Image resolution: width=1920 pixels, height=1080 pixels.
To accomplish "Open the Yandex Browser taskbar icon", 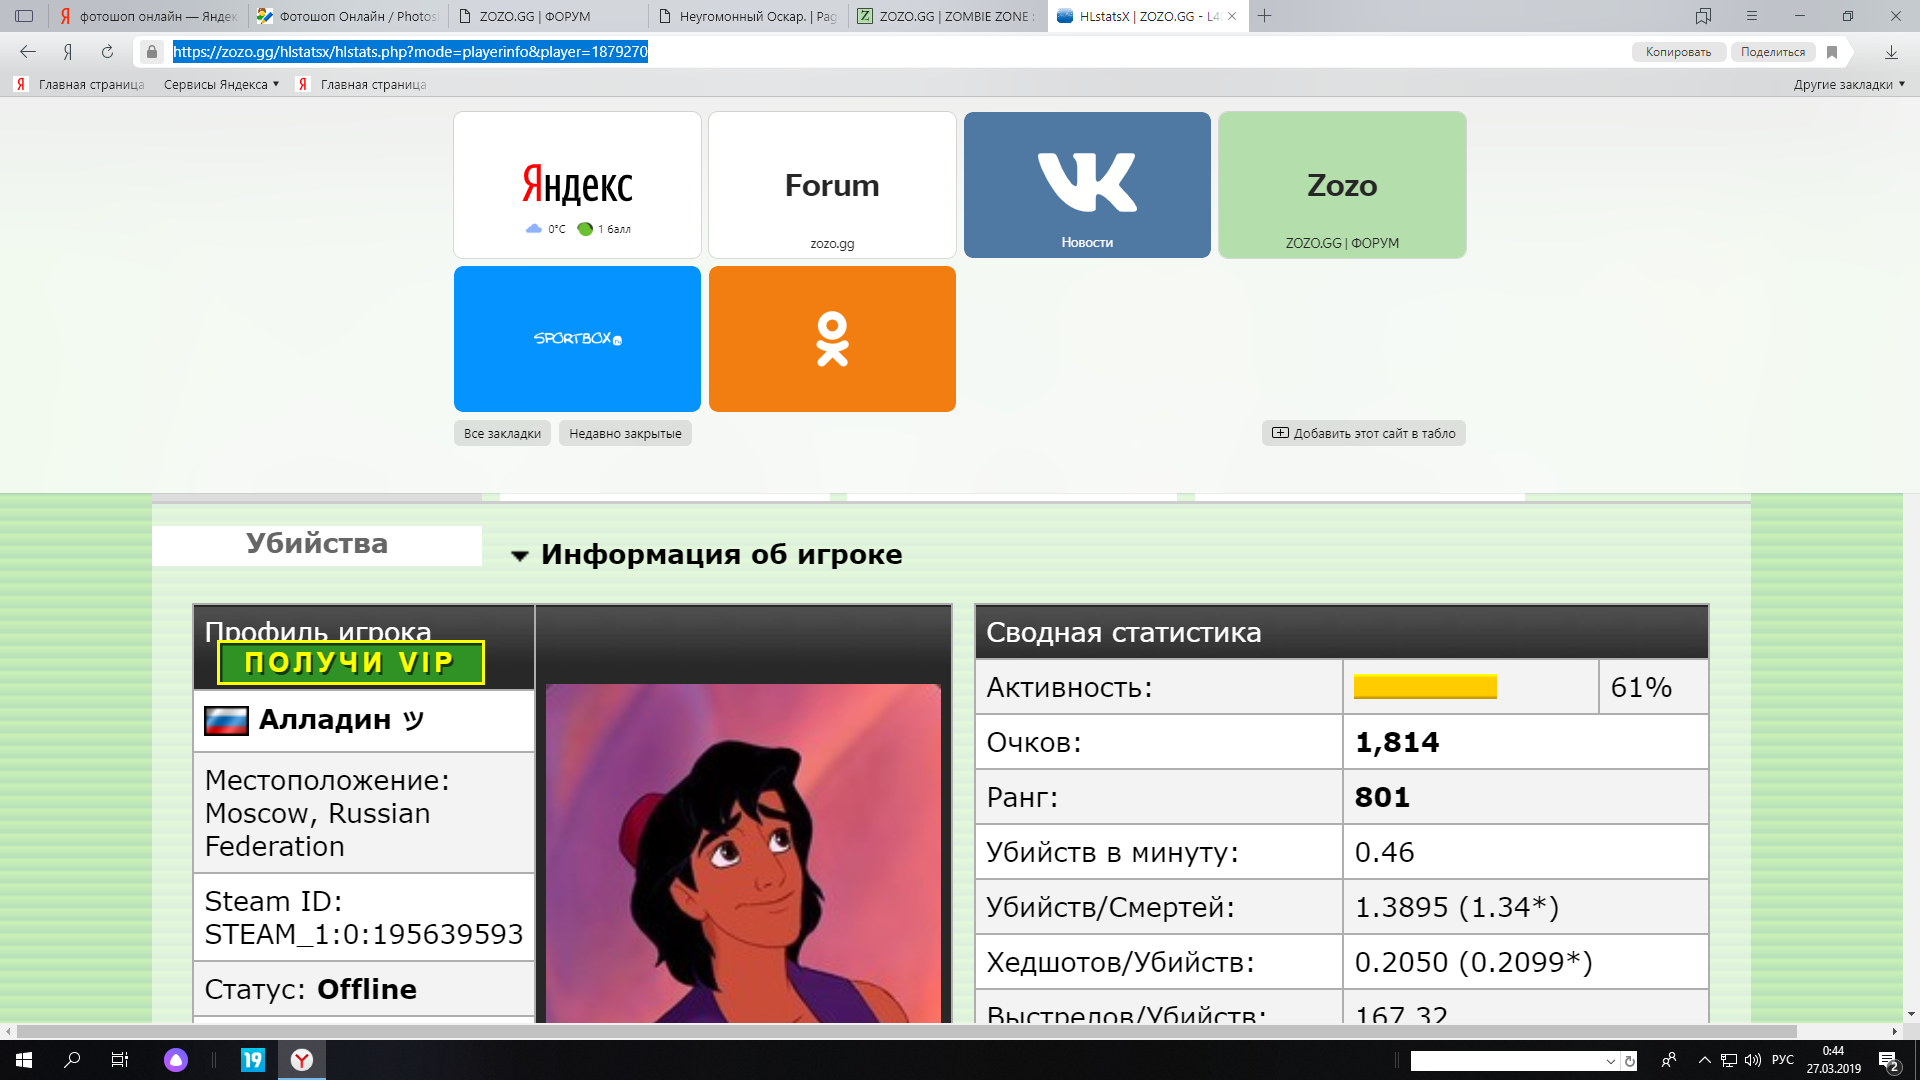I will 301,1060.
